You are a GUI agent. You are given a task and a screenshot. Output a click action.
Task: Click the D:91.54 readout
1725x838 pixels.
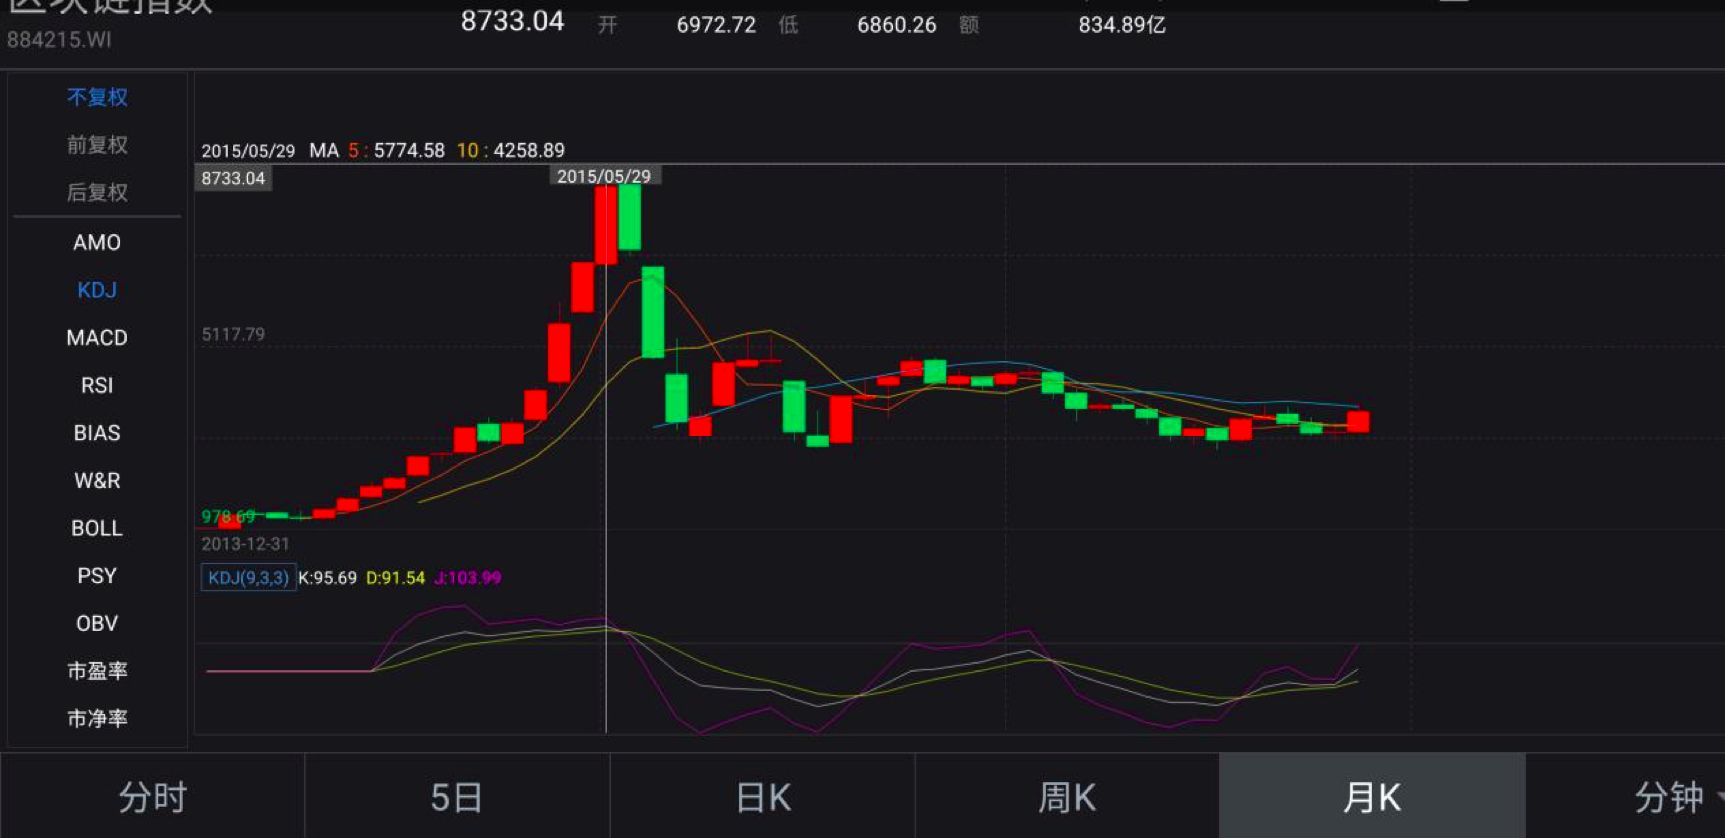coord(395,578)
